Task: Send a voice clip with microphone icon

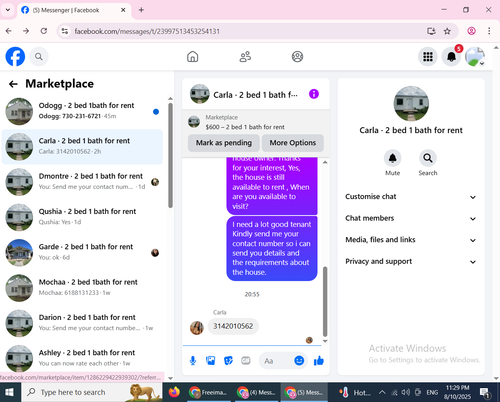Action: pyautogui.click(x=193, y=361)
